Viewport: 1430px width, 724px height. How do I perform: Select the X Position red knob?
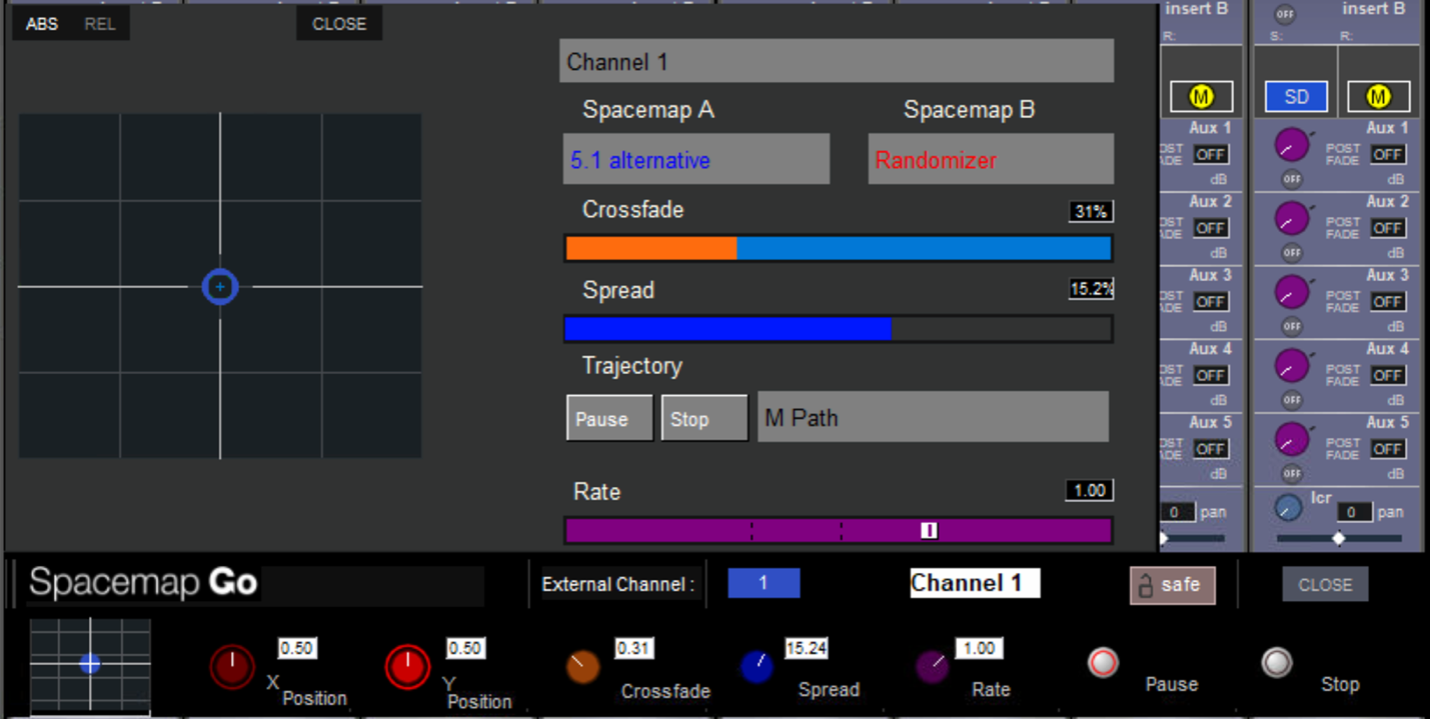point(232,667)
